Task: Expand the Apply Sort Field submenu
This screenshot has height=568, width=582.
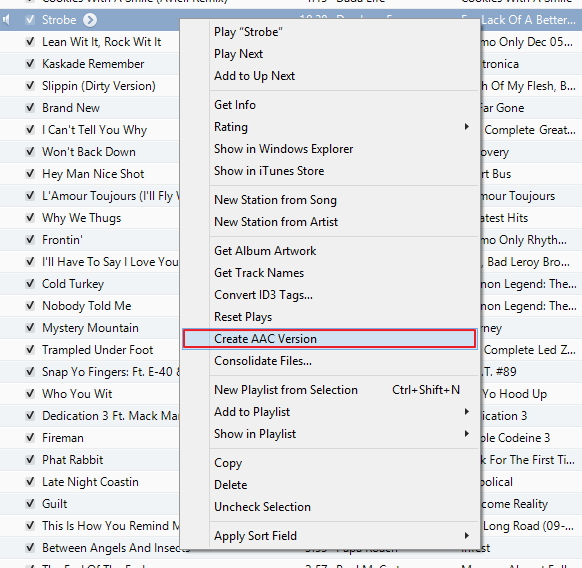Action: click(x=467, y=535)
